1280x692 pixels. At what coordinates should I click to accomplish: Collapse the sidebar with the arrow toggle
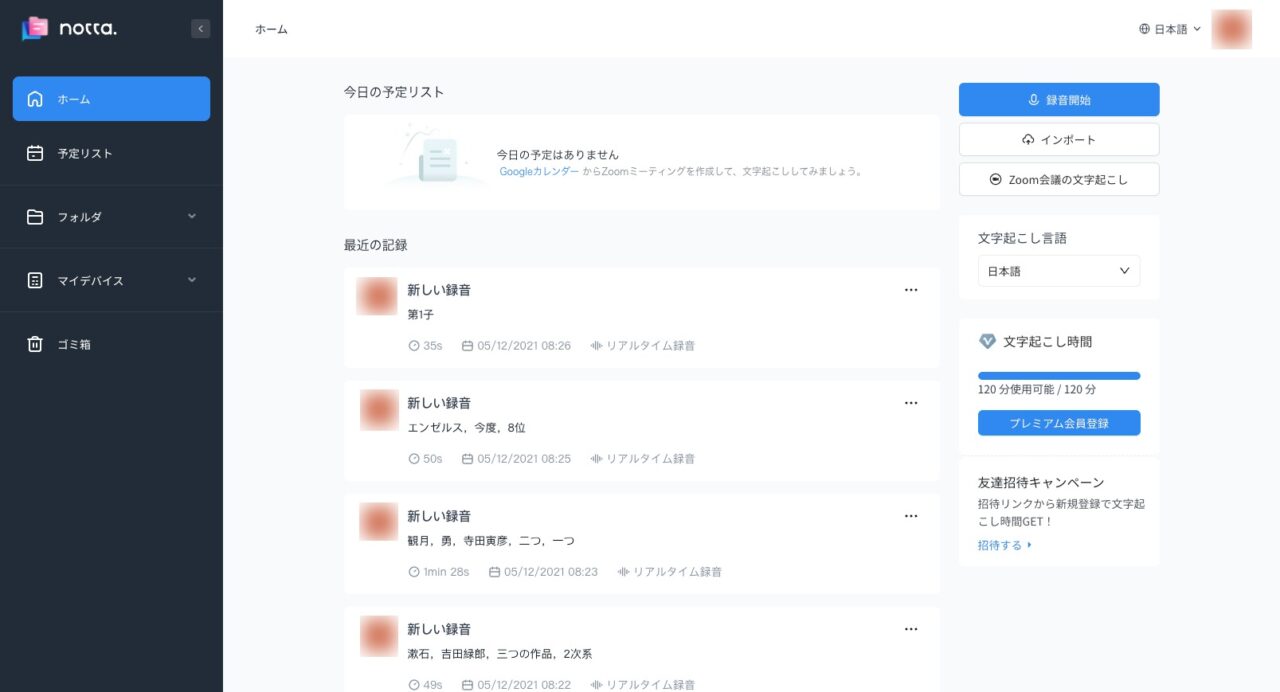coord(199,29)
